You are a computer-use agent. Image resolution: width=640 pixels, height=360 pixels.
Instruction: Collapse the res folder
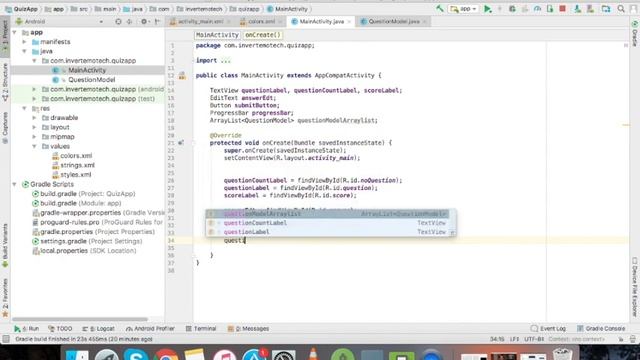point(24,108)
